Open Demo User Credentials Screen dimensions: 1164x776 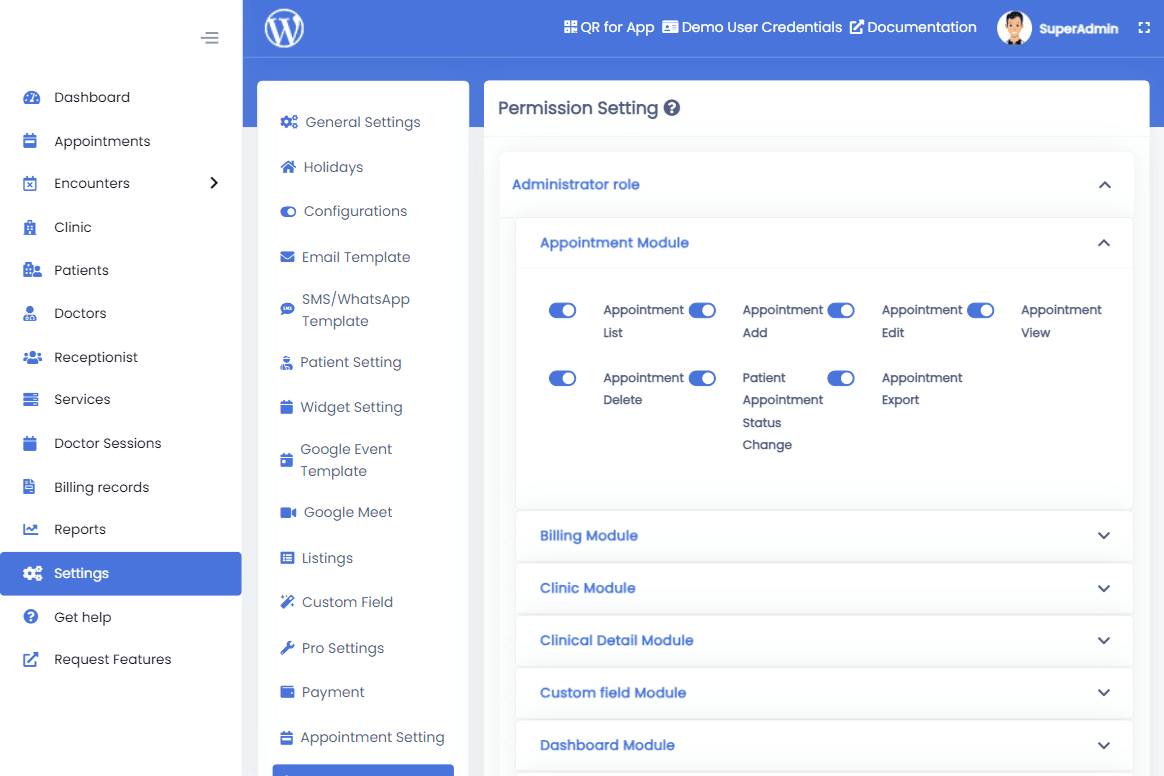point(752,27)
